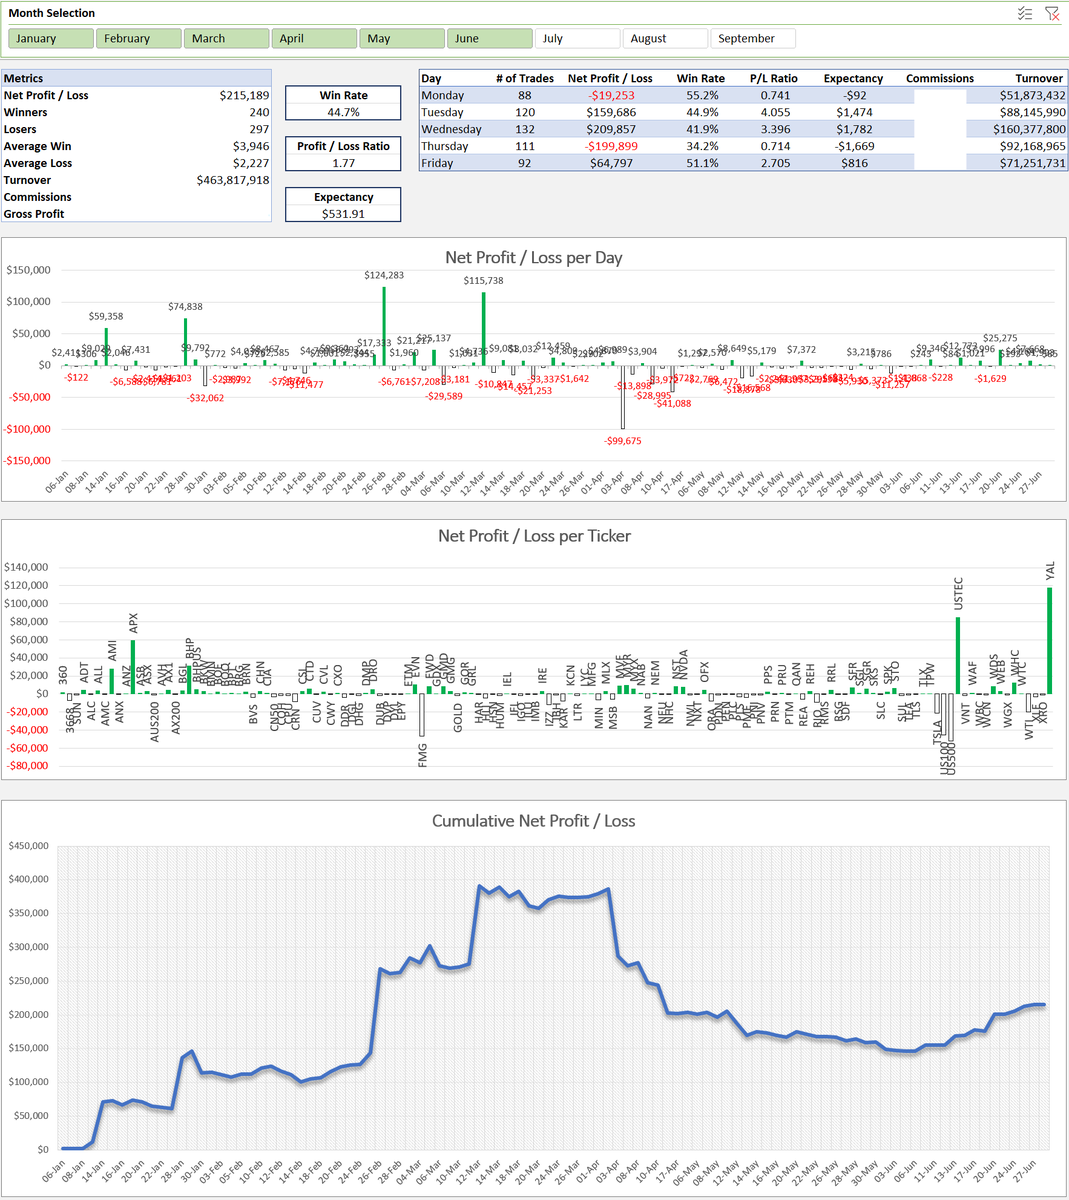Screen dimensions: 1069x1200
Task: Toggle the May month filter
Action: tap(402, 38)
